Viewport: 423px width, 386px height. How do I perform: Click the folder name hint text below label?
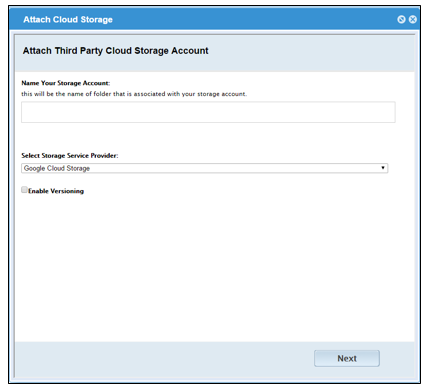click(134, 94)
